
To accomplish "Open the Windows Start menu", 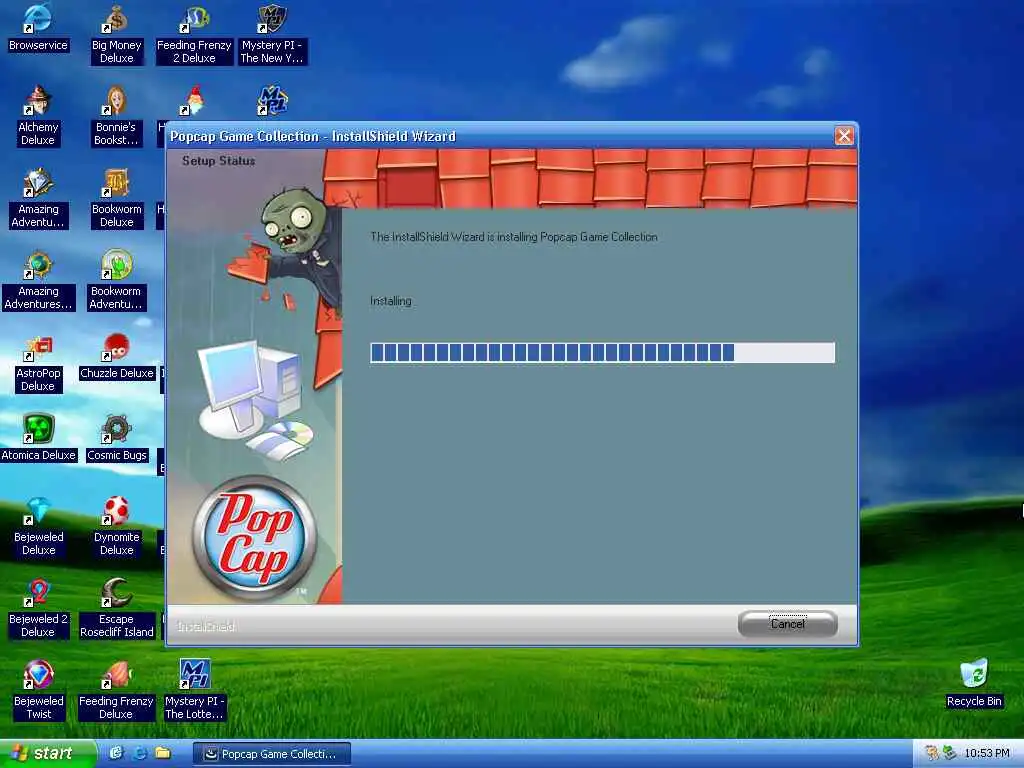I will pyautogui.click(x=47, y=754).
